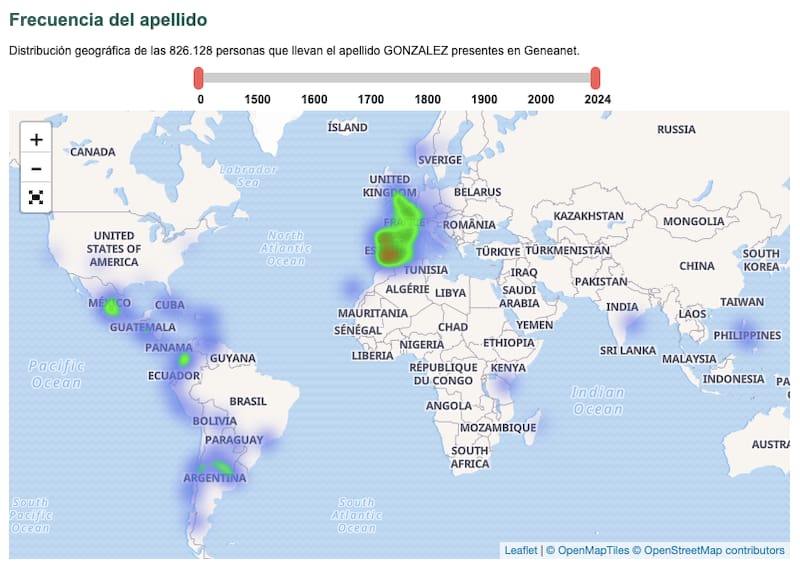Zoom out on the map

(36, 169)
